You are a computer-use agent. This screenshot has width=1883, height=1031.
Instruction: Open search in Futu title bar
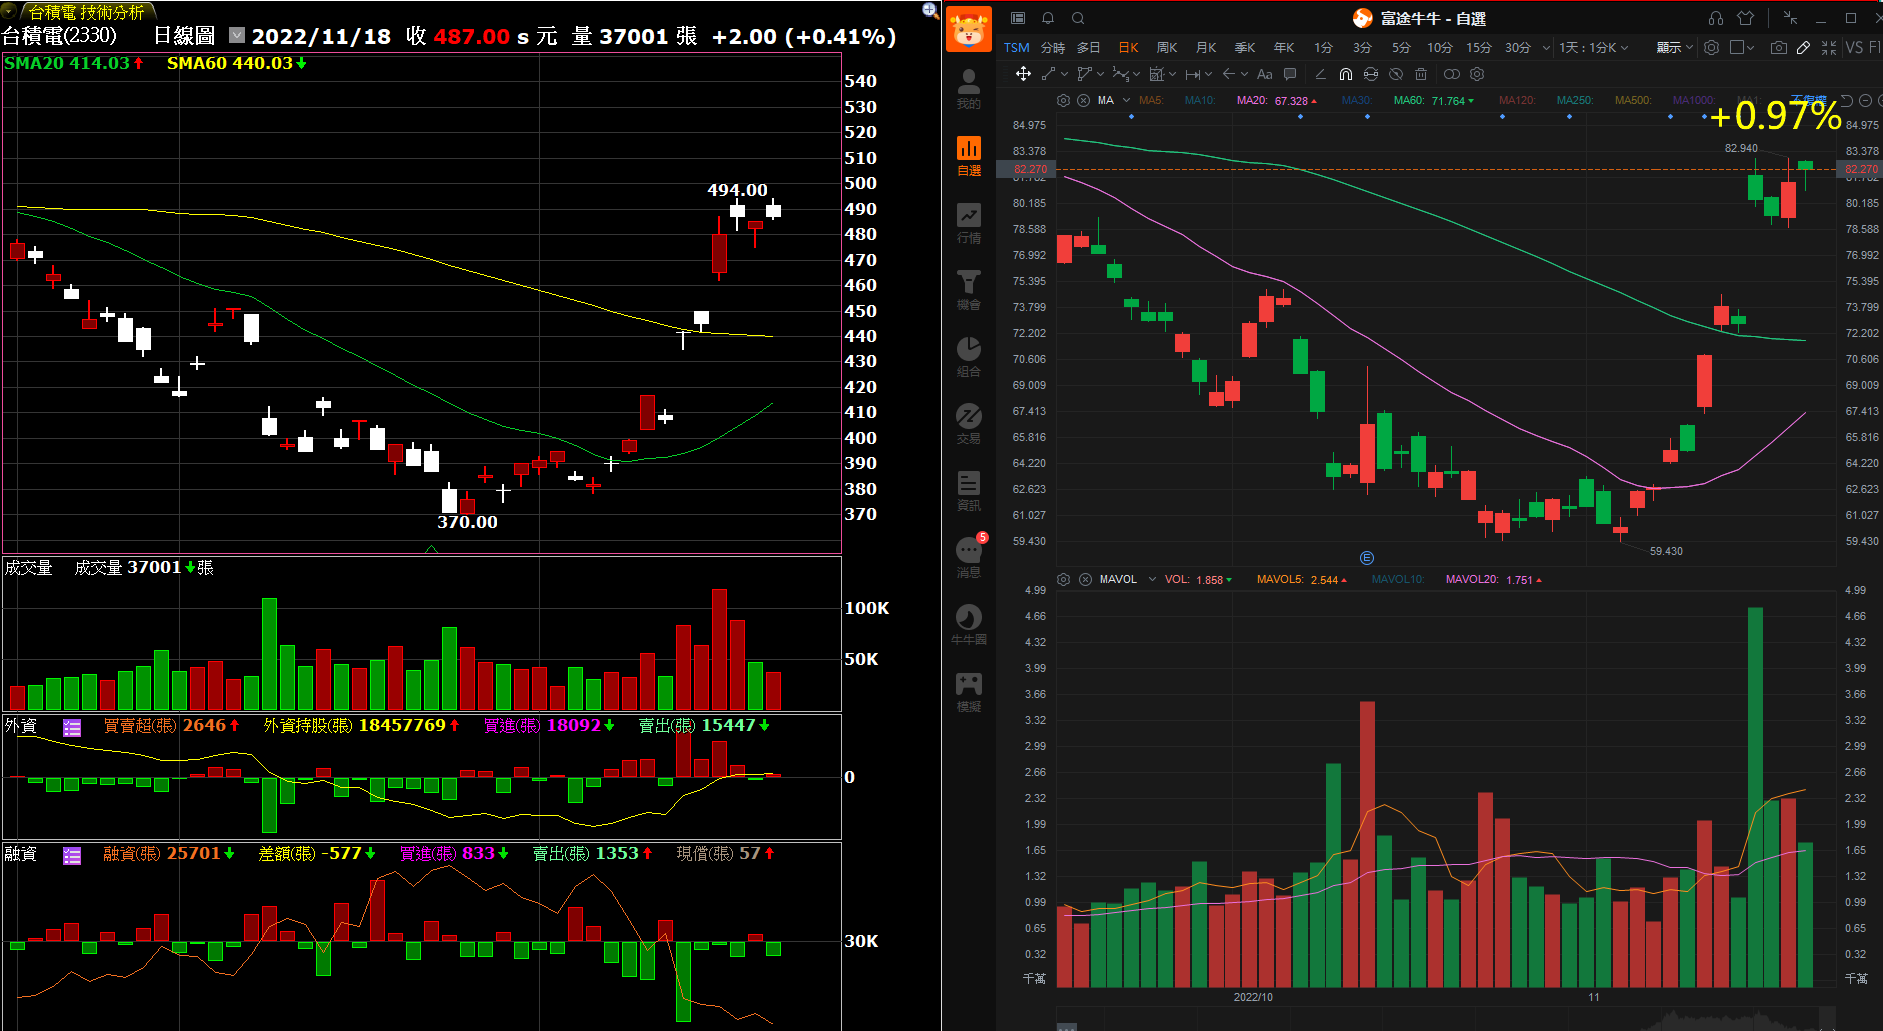pyautogui.click(x=1078, y=18)
